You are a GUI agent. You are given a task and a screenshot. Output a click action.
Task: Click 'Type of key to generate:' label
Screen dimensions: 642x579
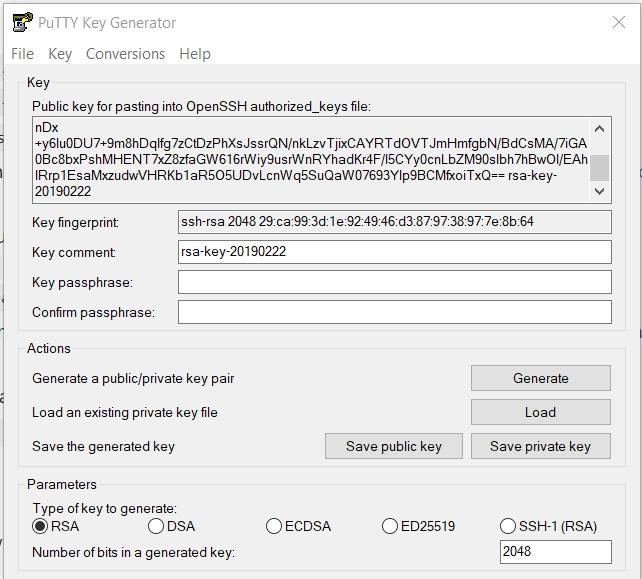[x=104, y=508]
